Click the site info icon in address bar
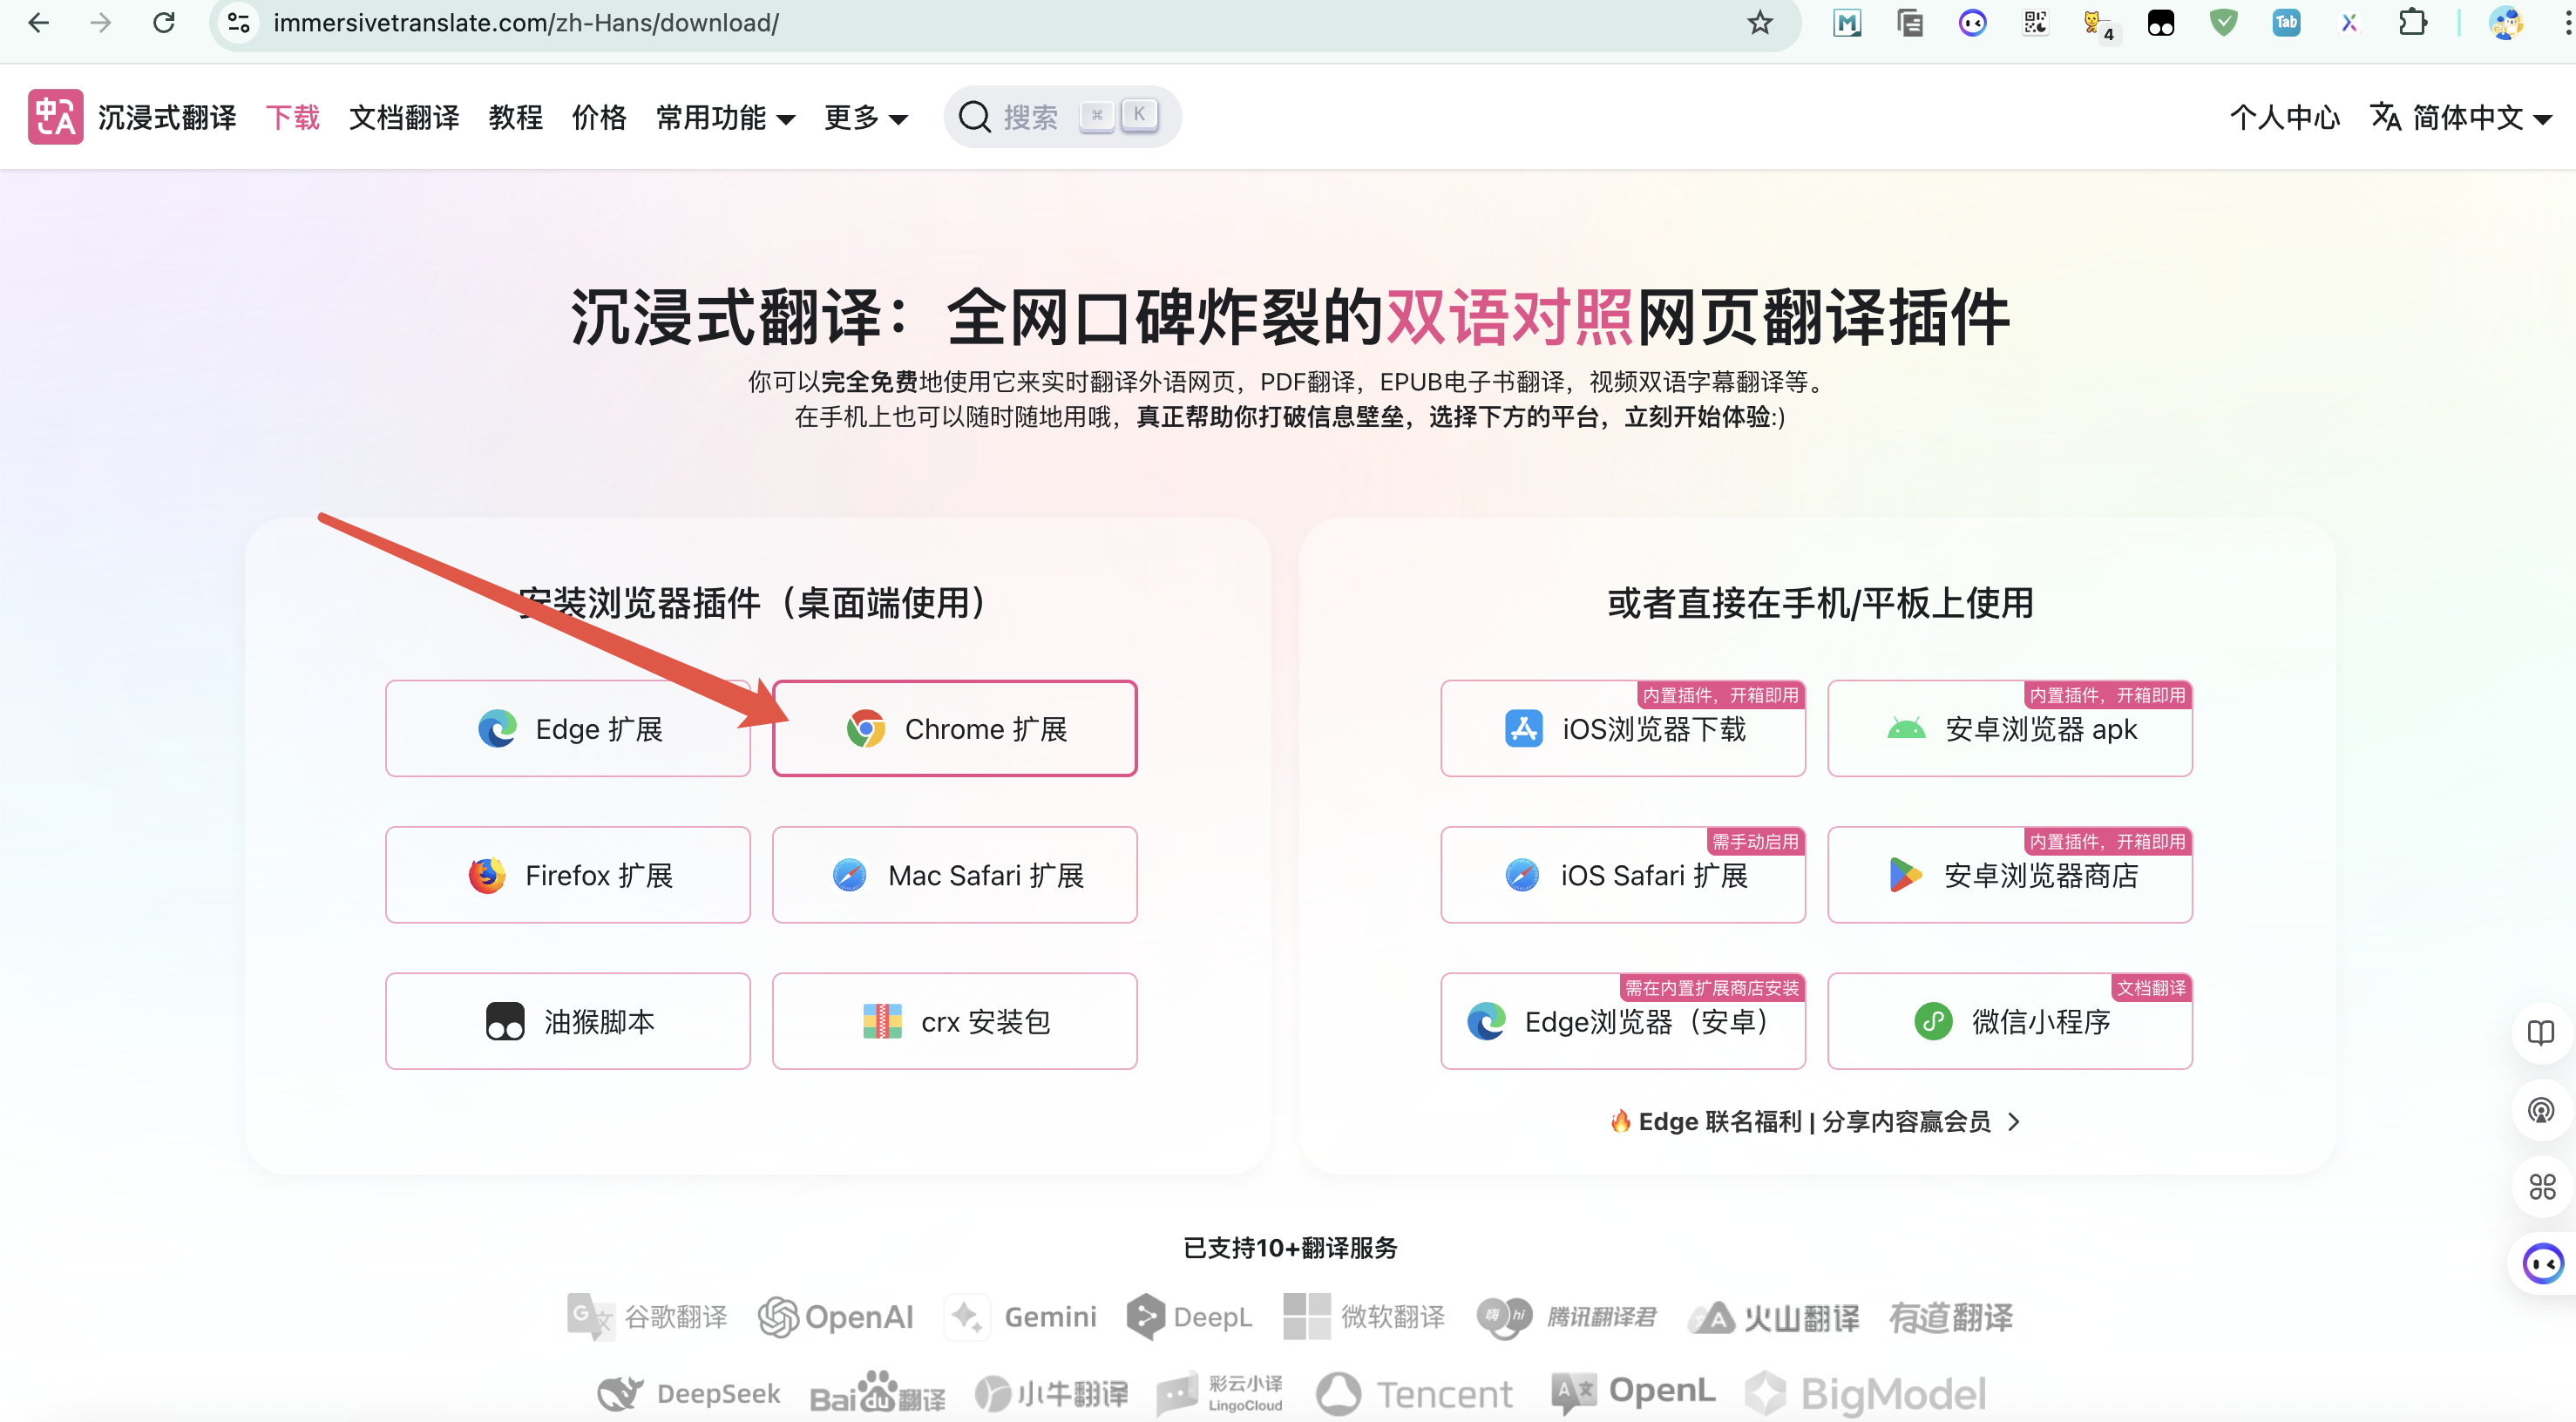 [239, 23]
